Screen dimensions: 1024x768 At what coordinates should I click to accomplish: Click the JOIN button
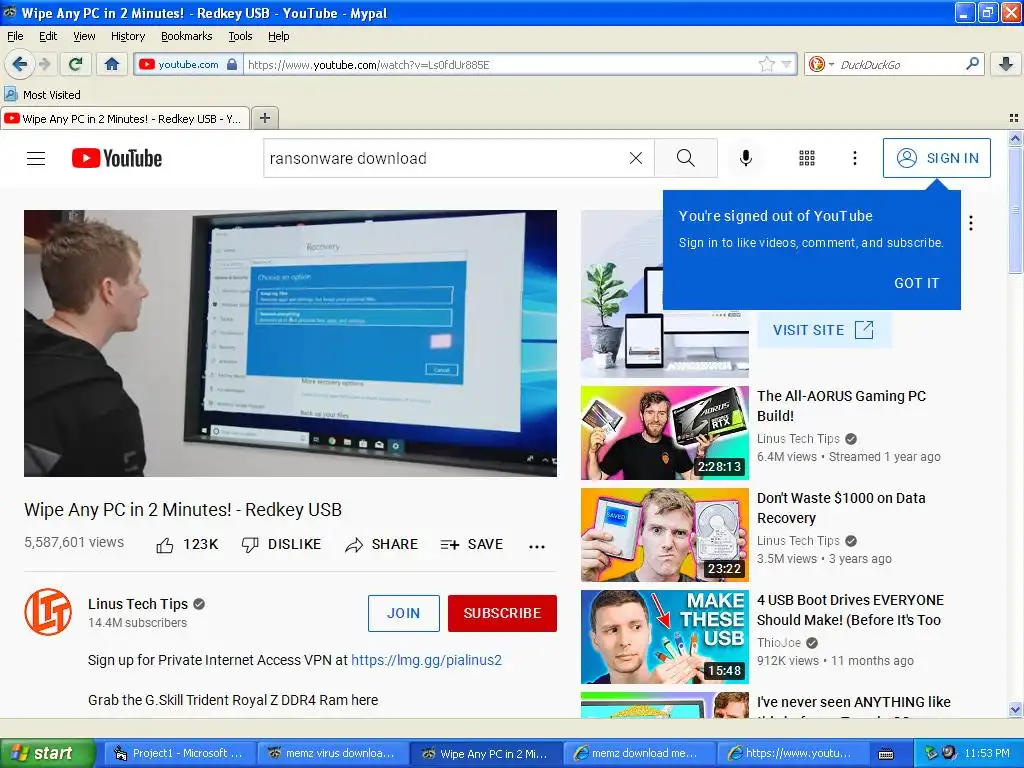click(404, 613)
